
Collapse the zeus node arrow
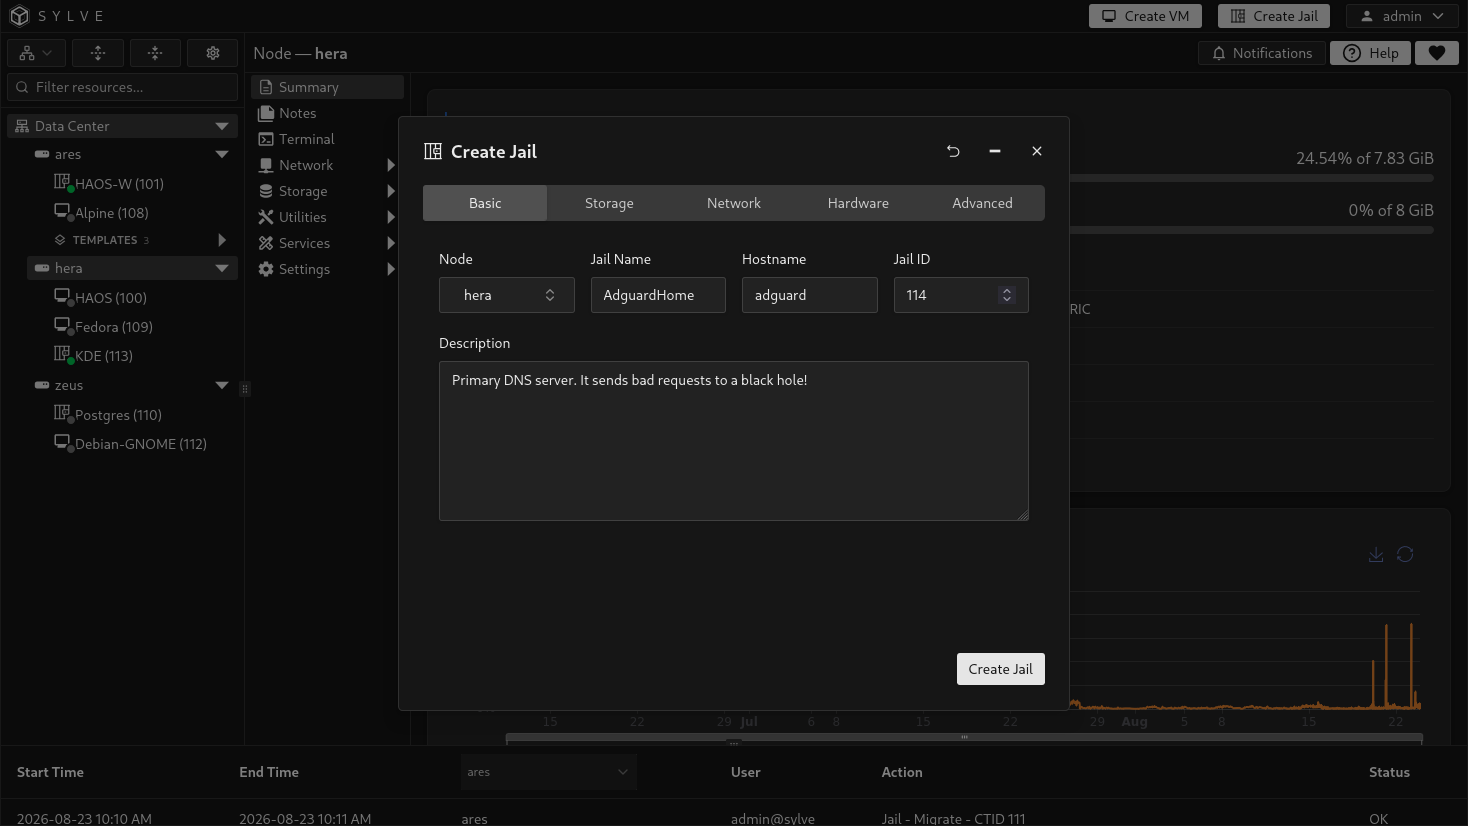[x=222, y=385]
